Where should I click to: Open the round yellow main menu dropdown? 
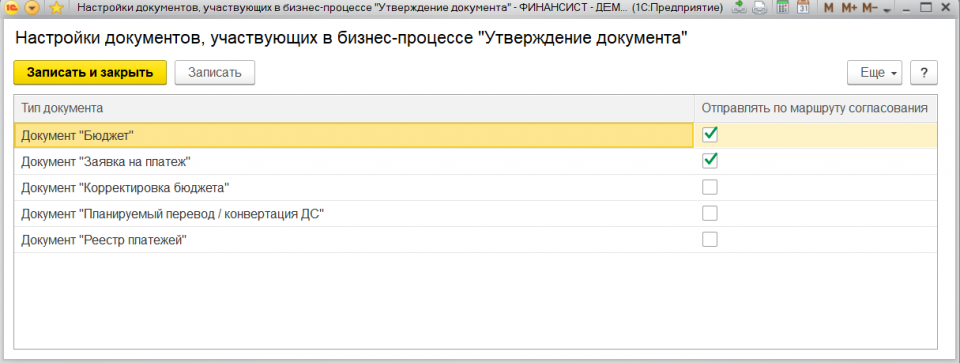tap(32, 8)
